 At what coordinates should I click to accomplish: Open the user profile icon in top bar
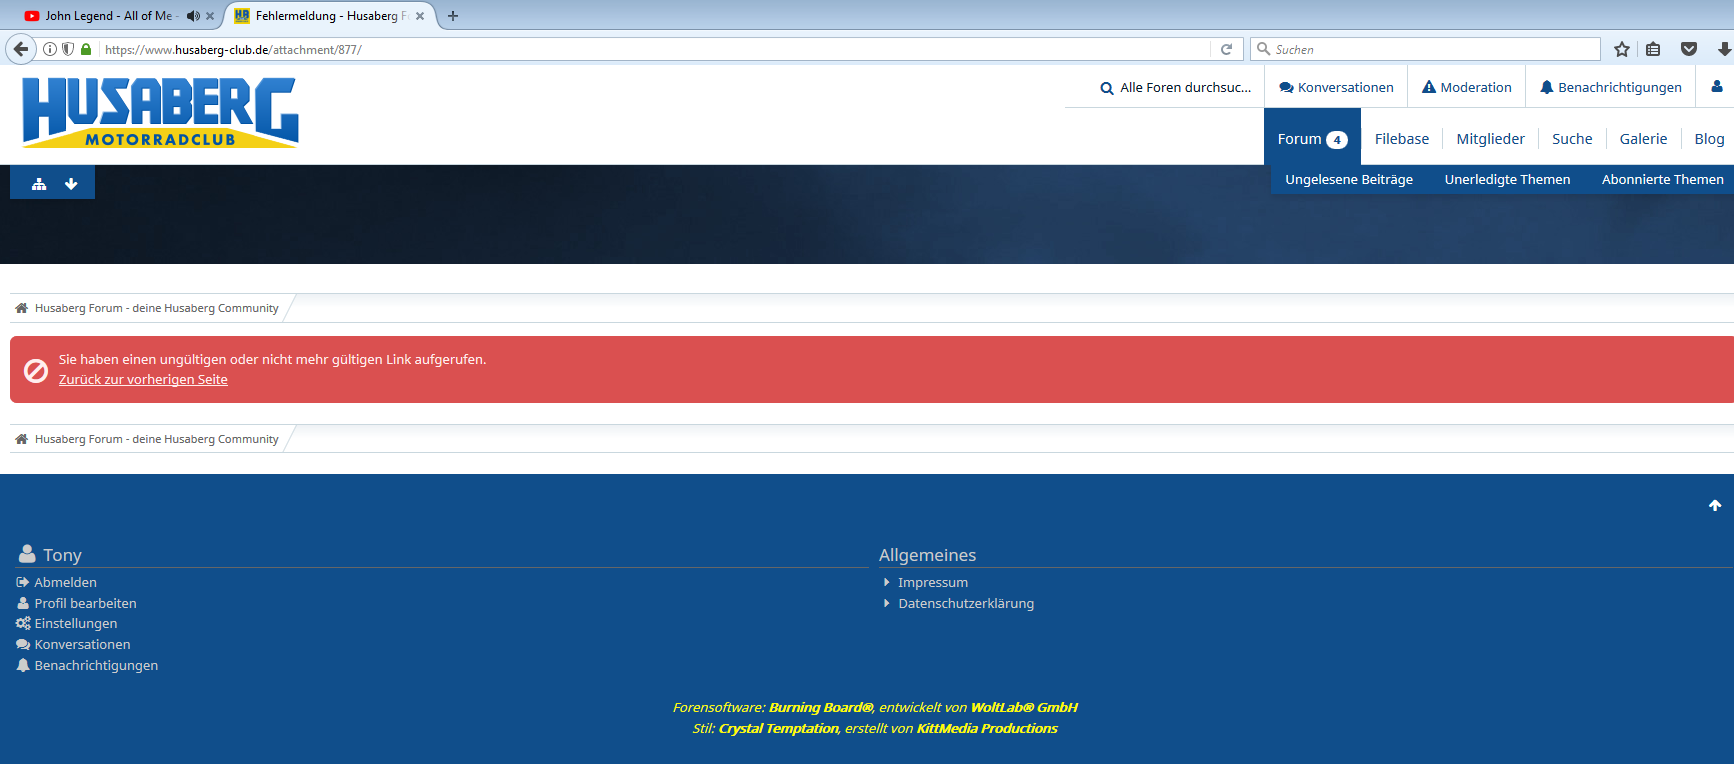point(1716,87)
